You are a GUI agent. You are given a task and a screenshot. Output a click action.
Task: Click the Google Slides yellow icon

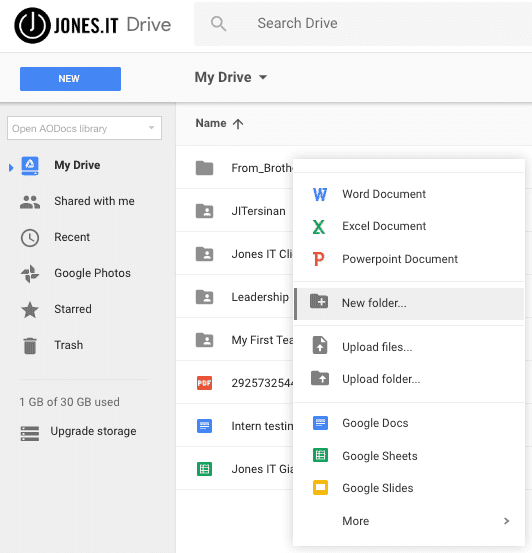pos(320,488)
